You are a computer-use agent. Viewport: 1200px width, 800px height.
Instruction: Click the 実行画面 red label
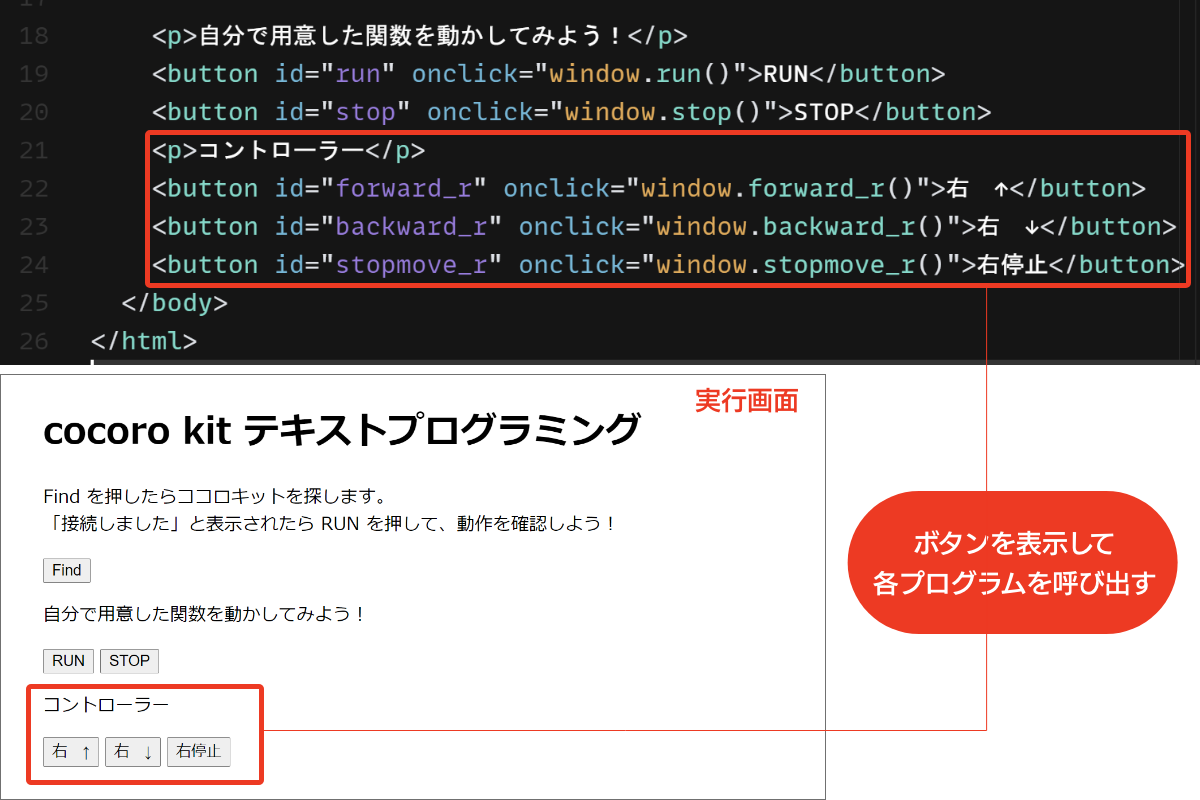click(747, 400)
